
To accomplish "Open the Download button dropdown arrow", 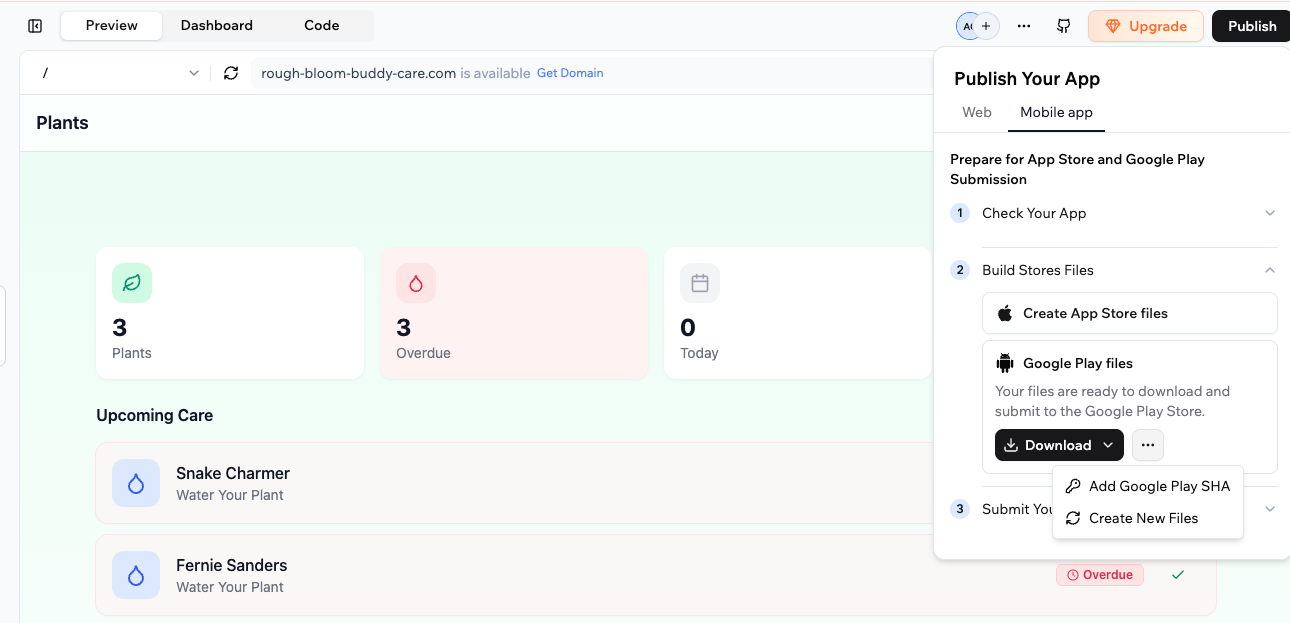I will pos(1108,445).
